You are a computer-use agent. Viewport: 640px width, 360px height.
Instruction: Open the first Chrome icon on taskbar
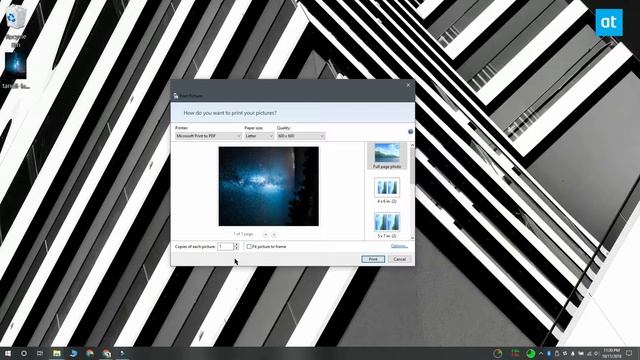(x=90, y=353)
